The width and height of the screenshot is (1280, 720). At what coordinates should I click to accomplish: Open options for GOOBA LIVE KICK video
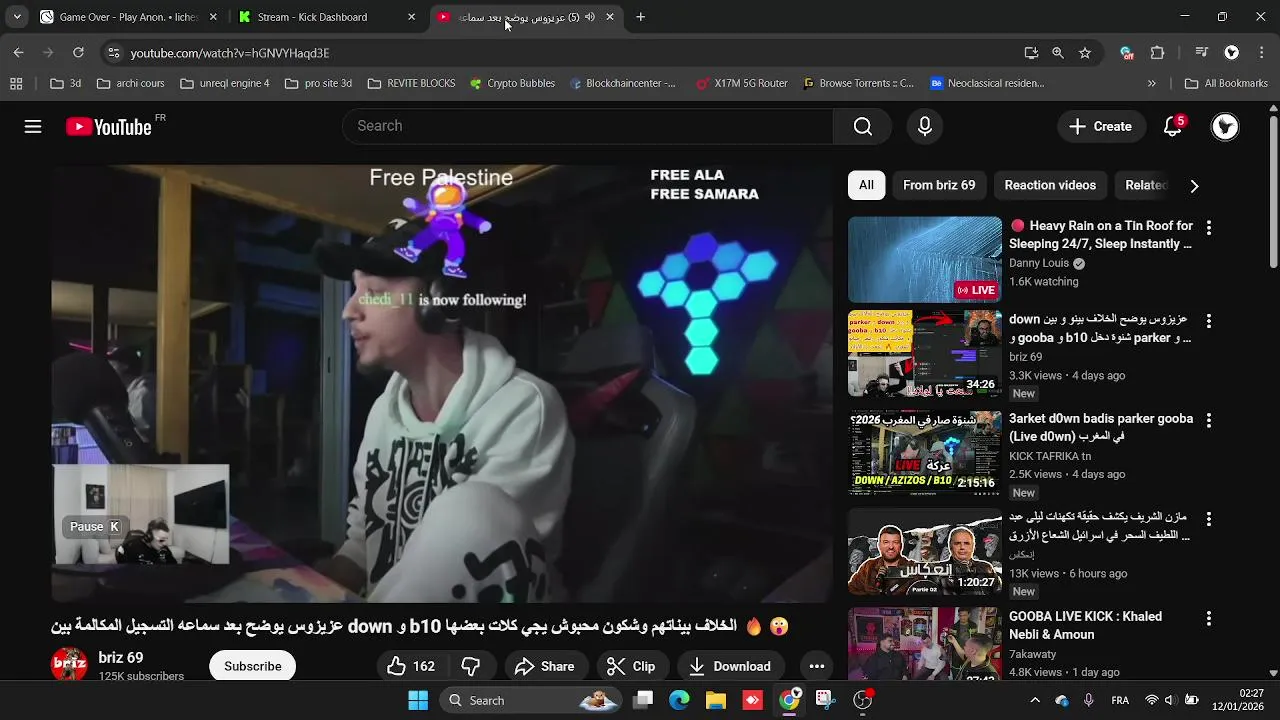(1208, 619)
